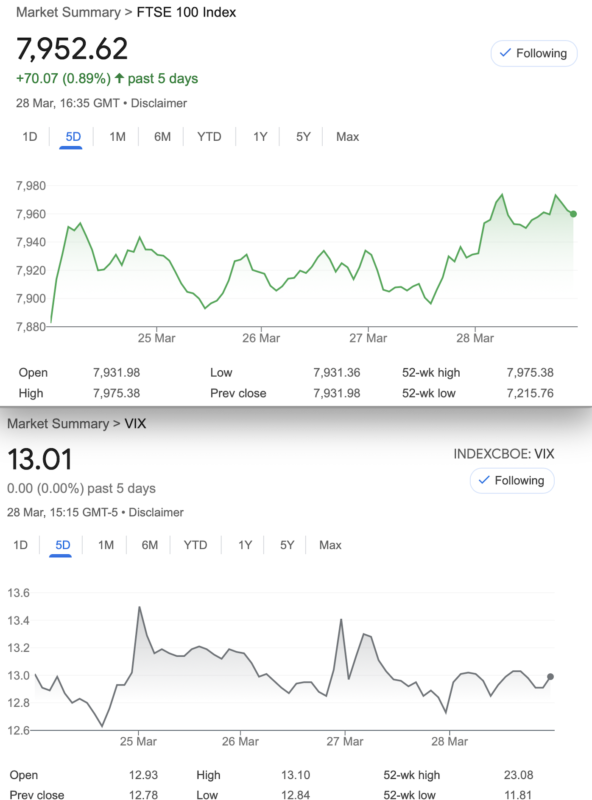Click the +70.07 (0.89%) change text
Image resolution: width=592 pixels, height=800 pixels.
[63, 79]
